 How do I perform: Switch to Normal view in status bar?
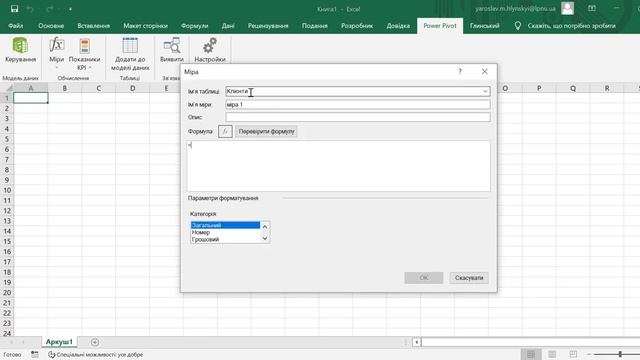point(531,354)
